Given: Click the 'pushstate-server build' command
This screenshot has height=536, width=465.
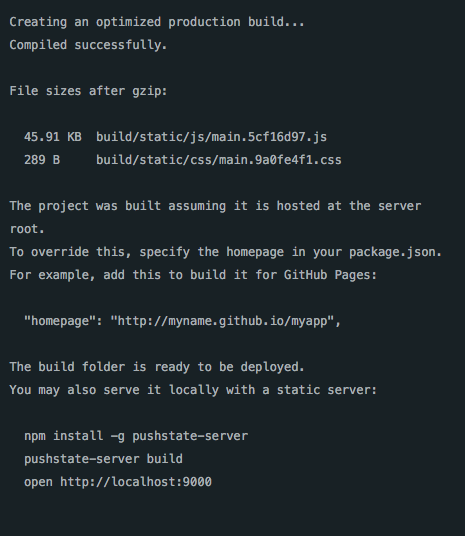Looking at the screenshot, I should click(104, 459).
